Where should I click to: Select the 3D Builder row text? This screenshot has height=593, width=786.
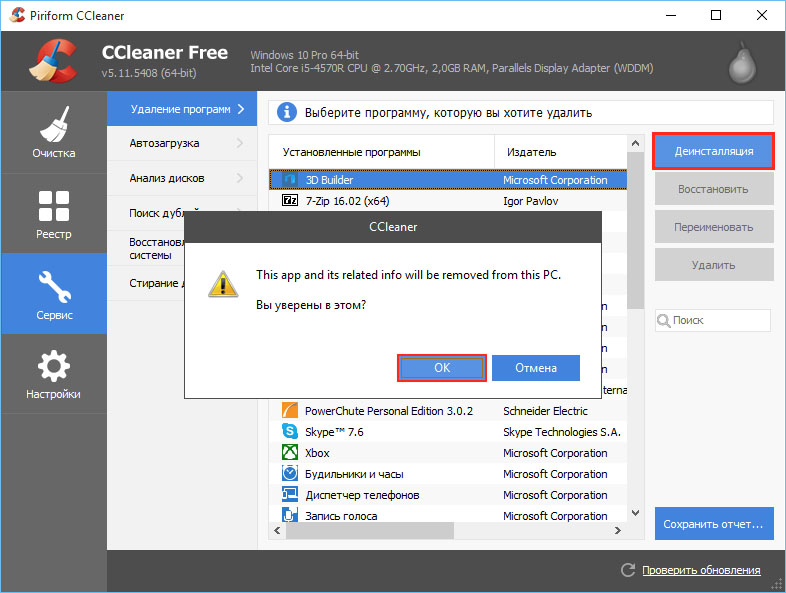[329, 180]
